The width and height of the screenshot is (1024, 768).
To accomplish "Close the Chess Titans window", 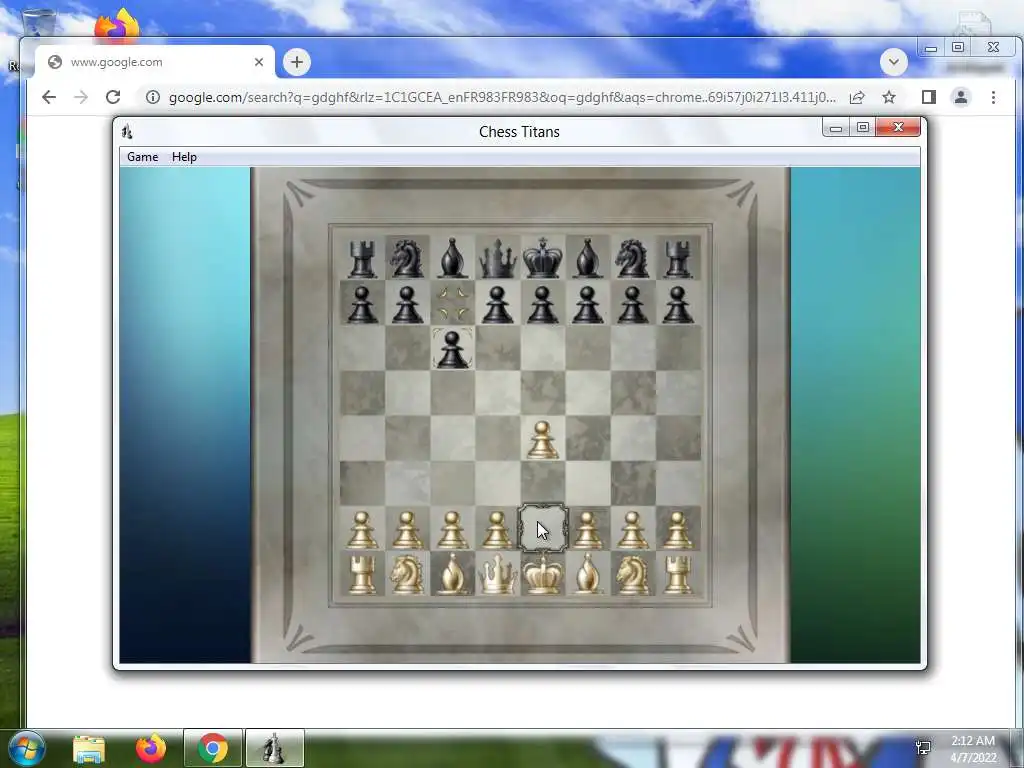I will point(898,127).
